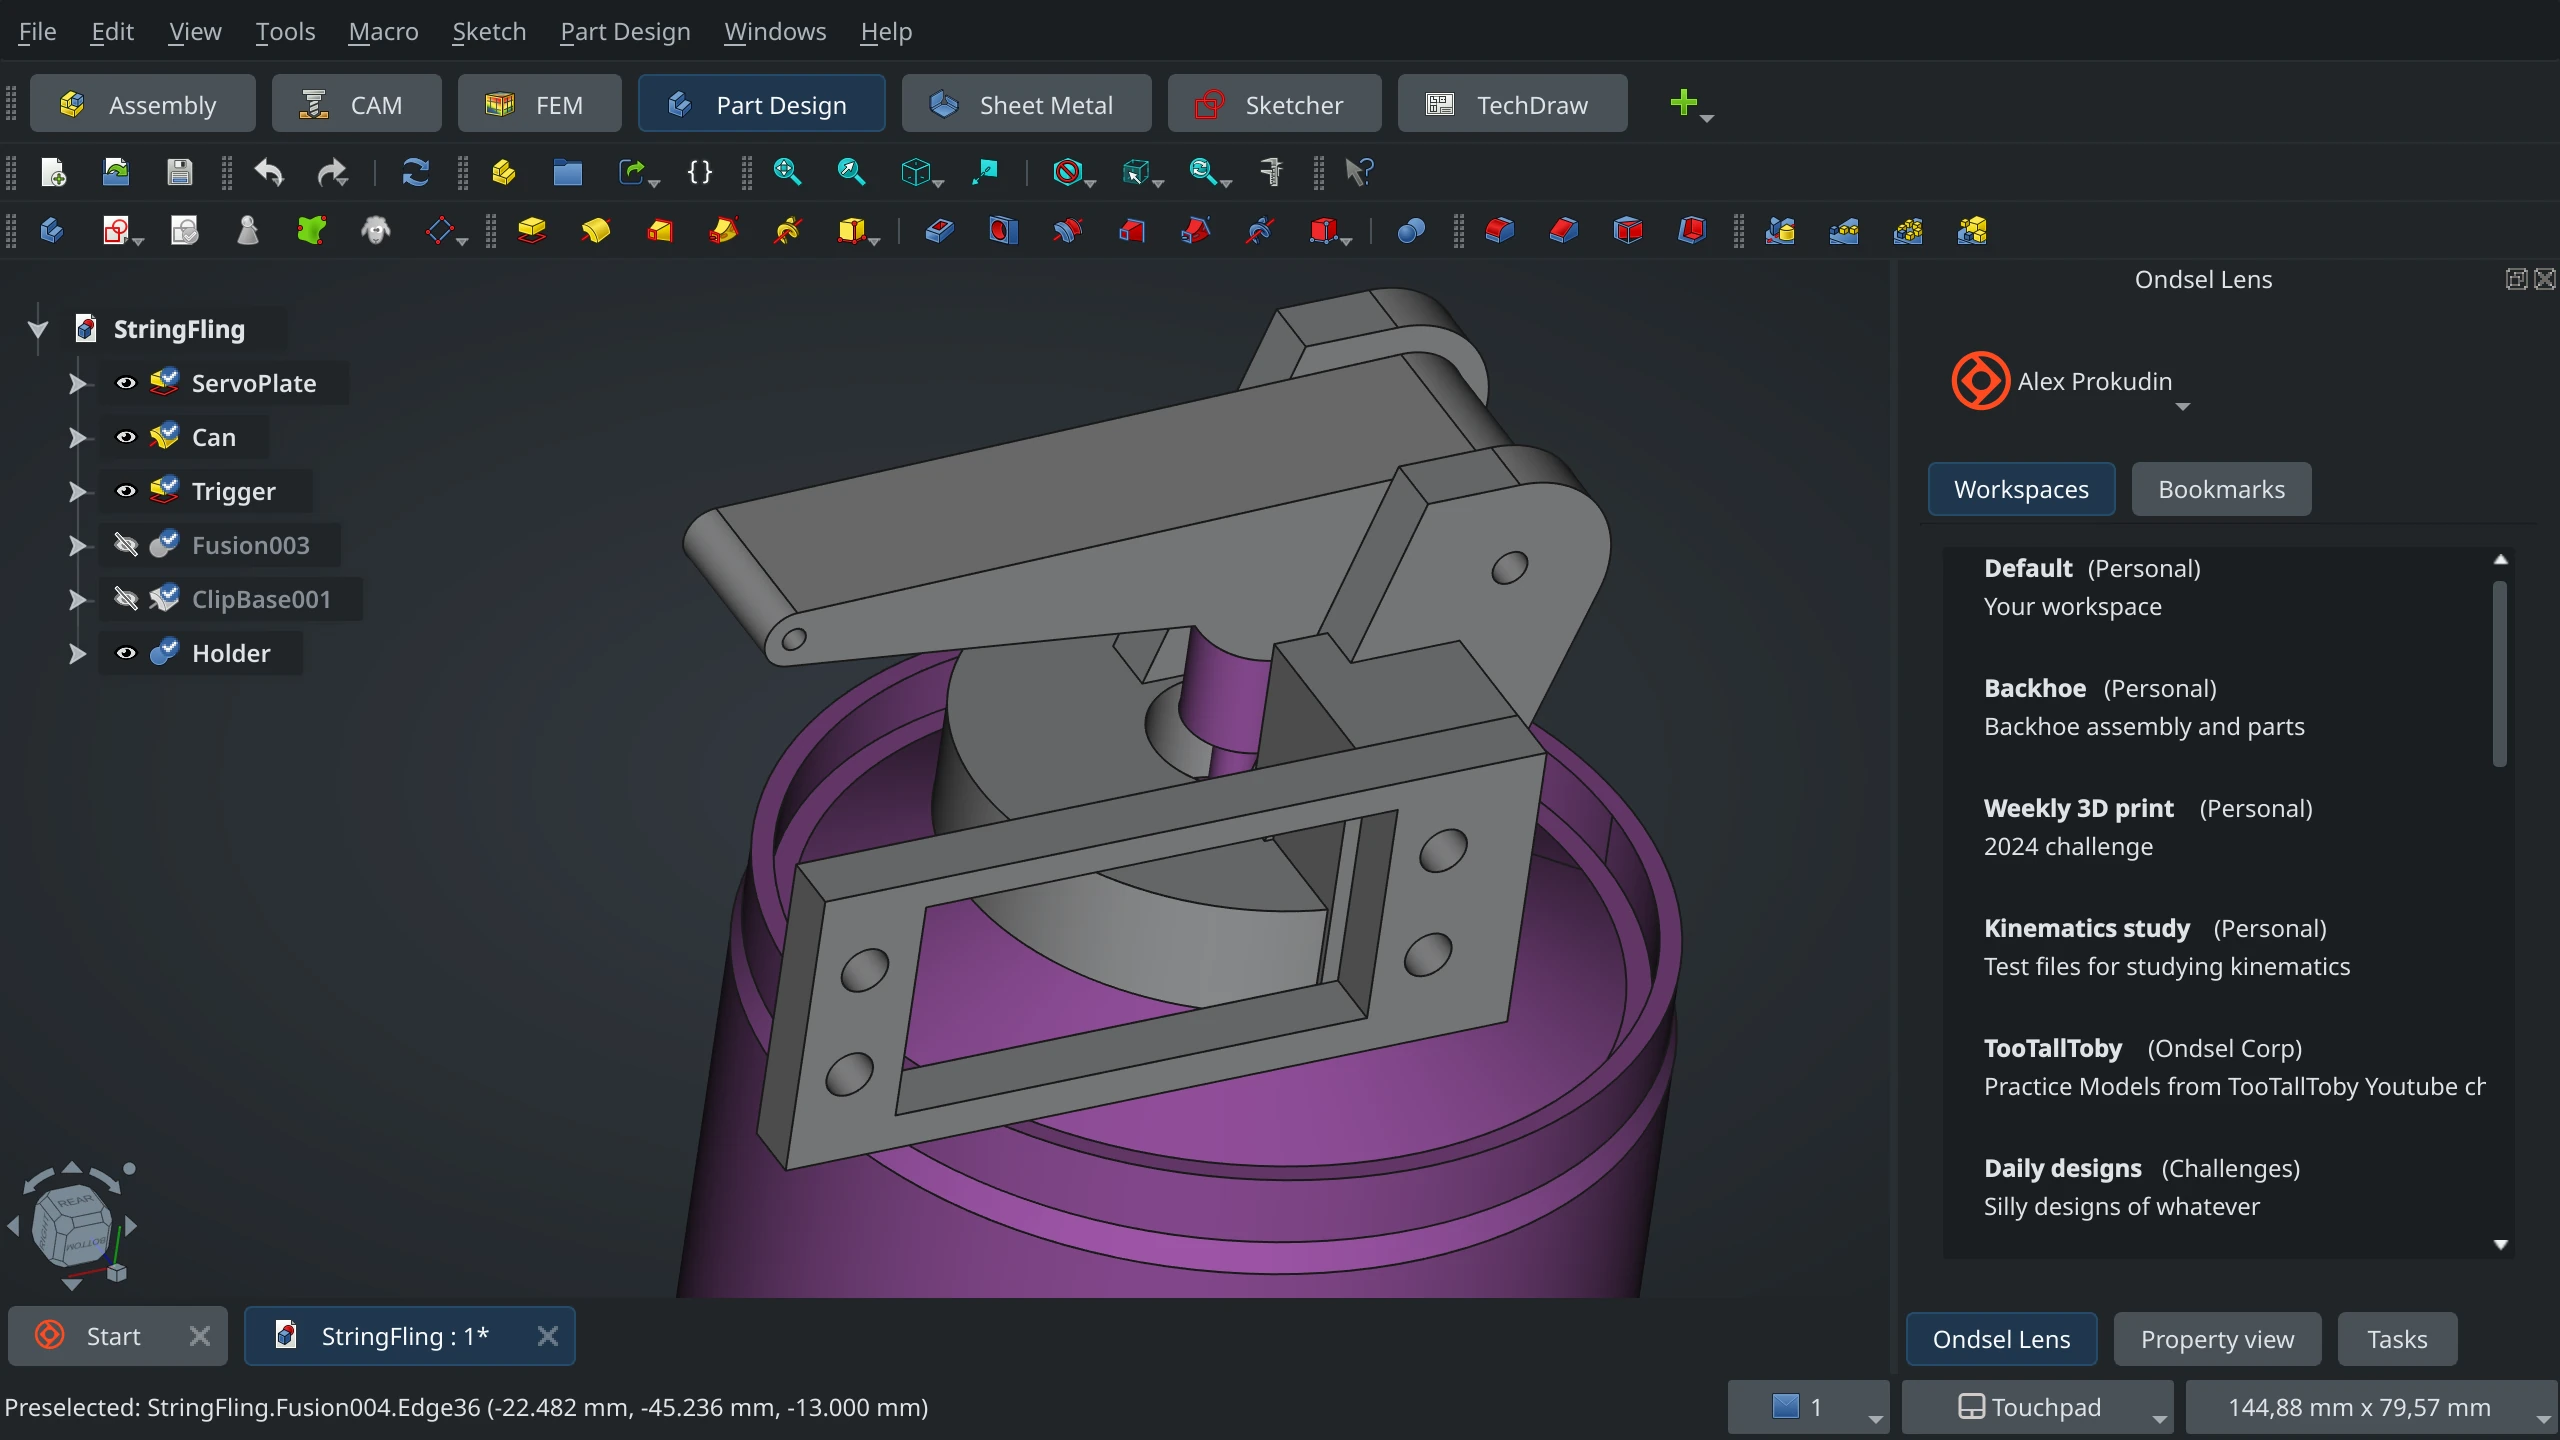2560x1440 pixels.
Task: Toggle visibility of the Trigger component
Action: coord(125,491)
